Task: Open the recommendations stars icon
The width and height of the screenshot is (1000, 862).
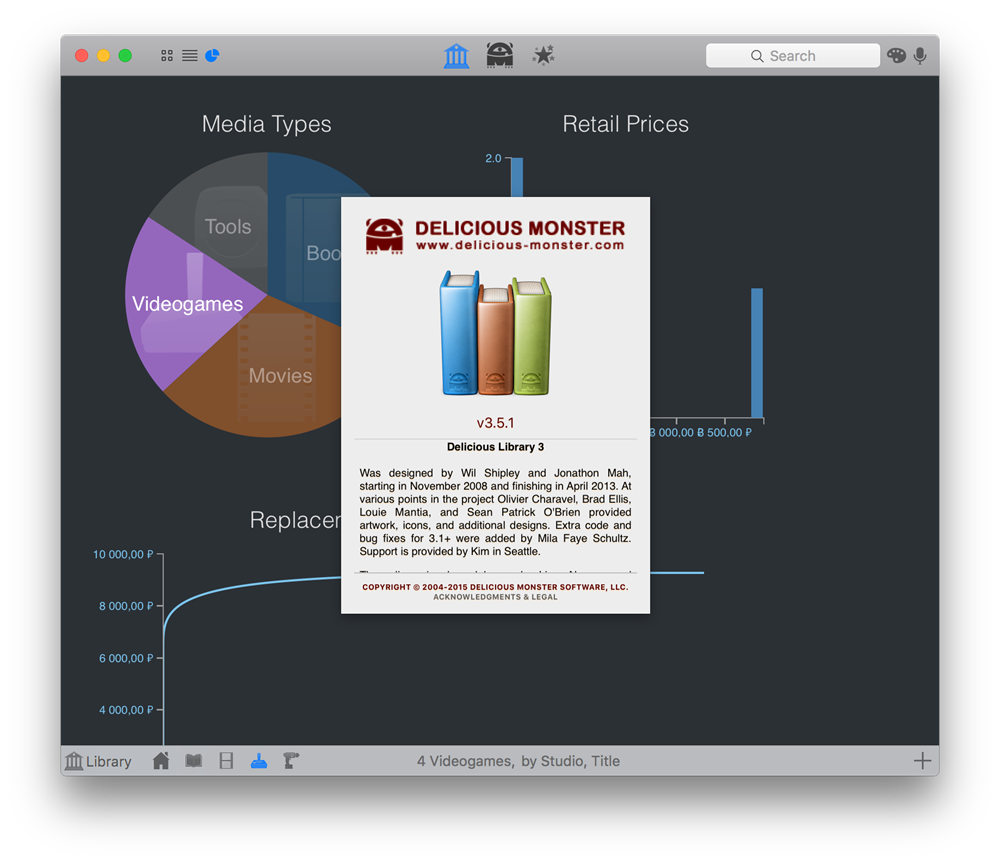Action: (543, 55)
